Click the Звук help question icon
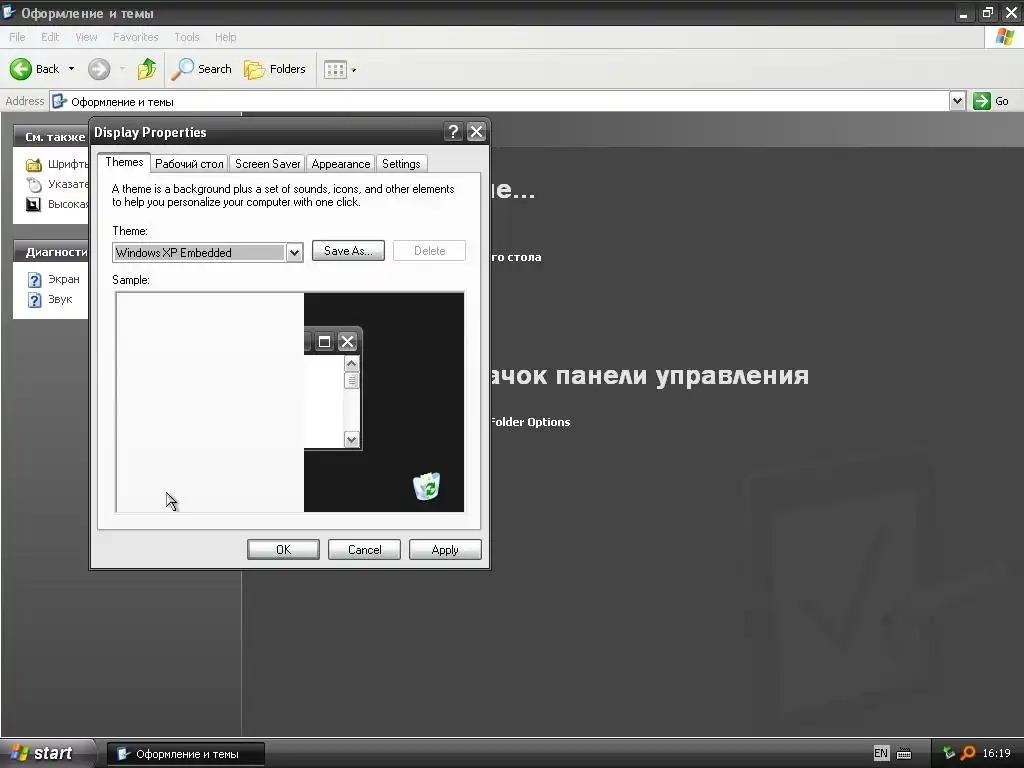1024x768 pixels. (35, 300)
